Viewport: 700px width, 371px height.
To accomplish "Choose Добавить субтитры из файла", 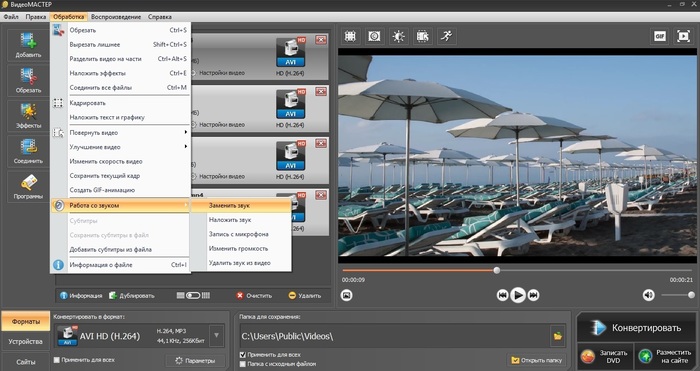I will pyautogui.click(x=121, y=250).
